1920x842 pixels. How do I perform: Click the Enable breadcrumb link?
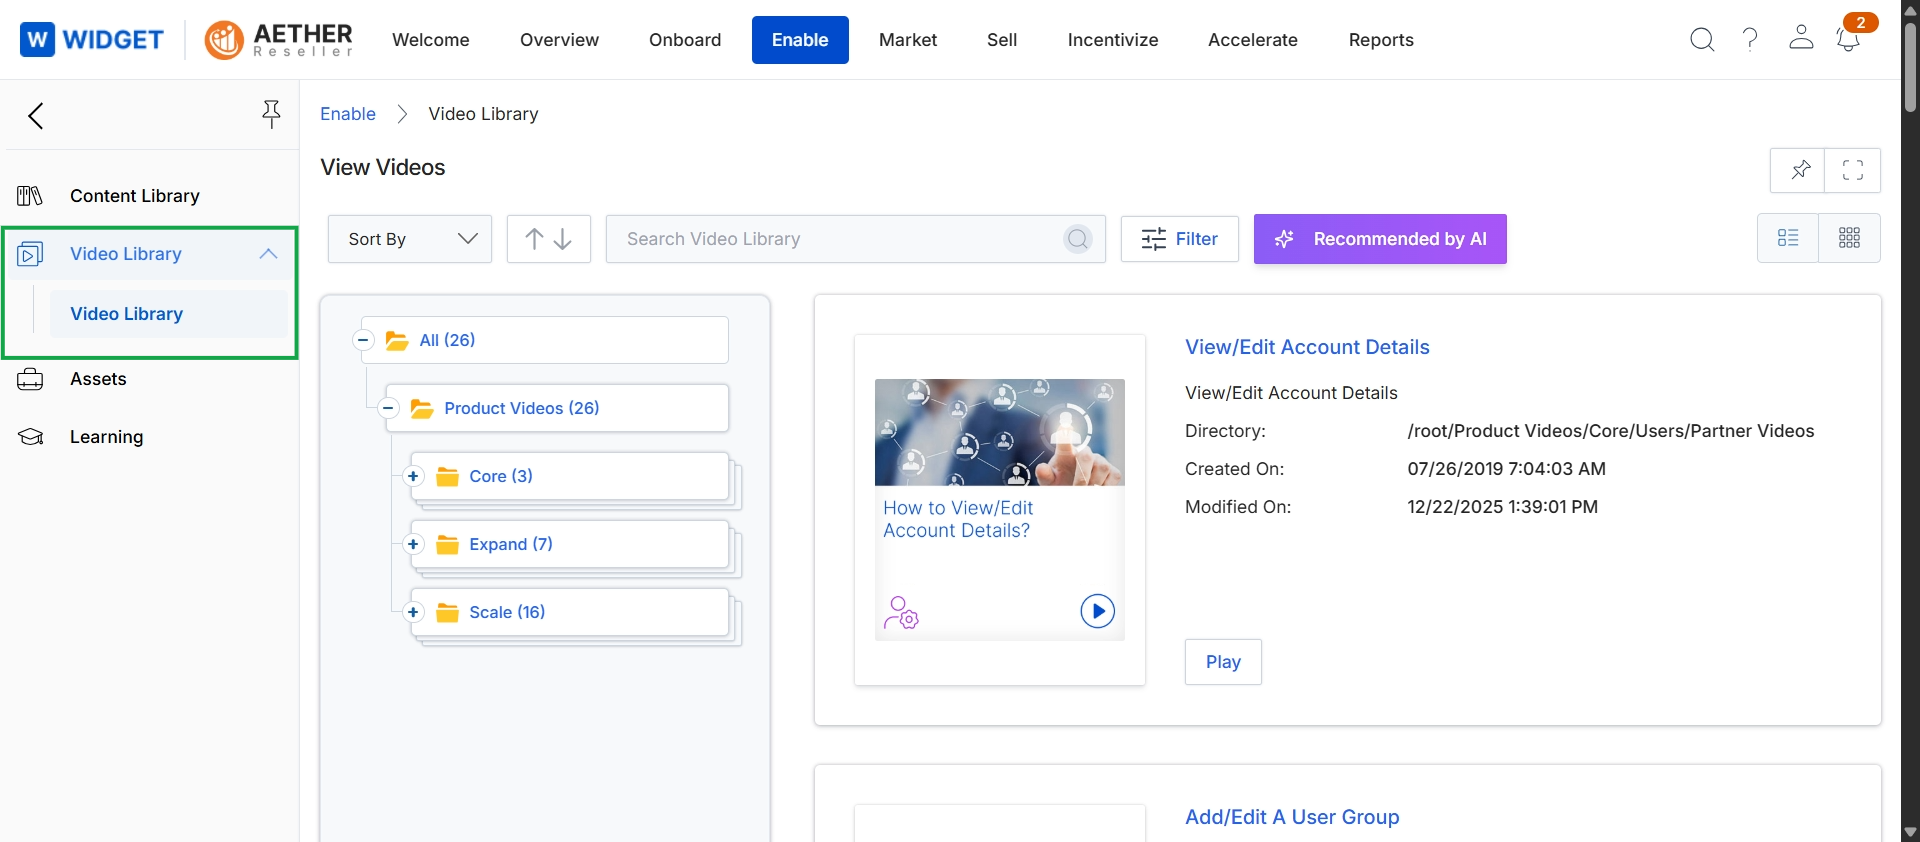[x=348, y=114]
